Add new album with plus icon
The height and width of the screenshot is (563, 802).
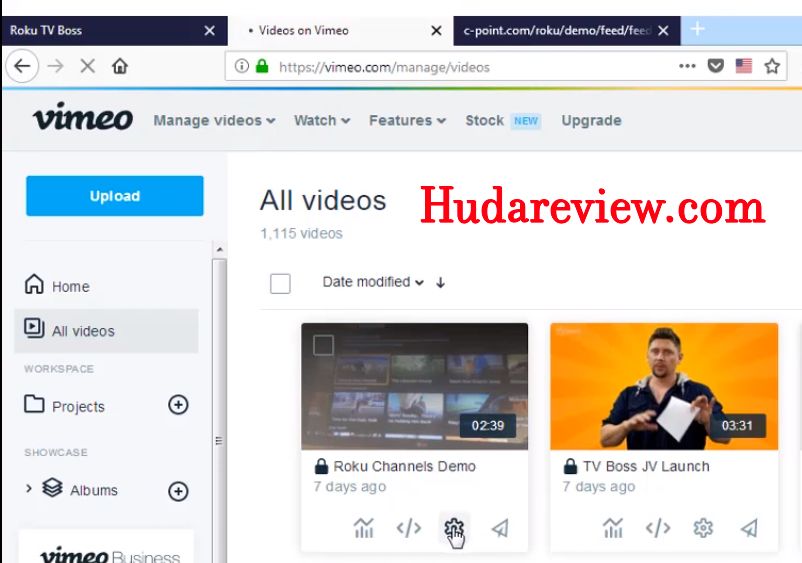(x=178, y=490)
